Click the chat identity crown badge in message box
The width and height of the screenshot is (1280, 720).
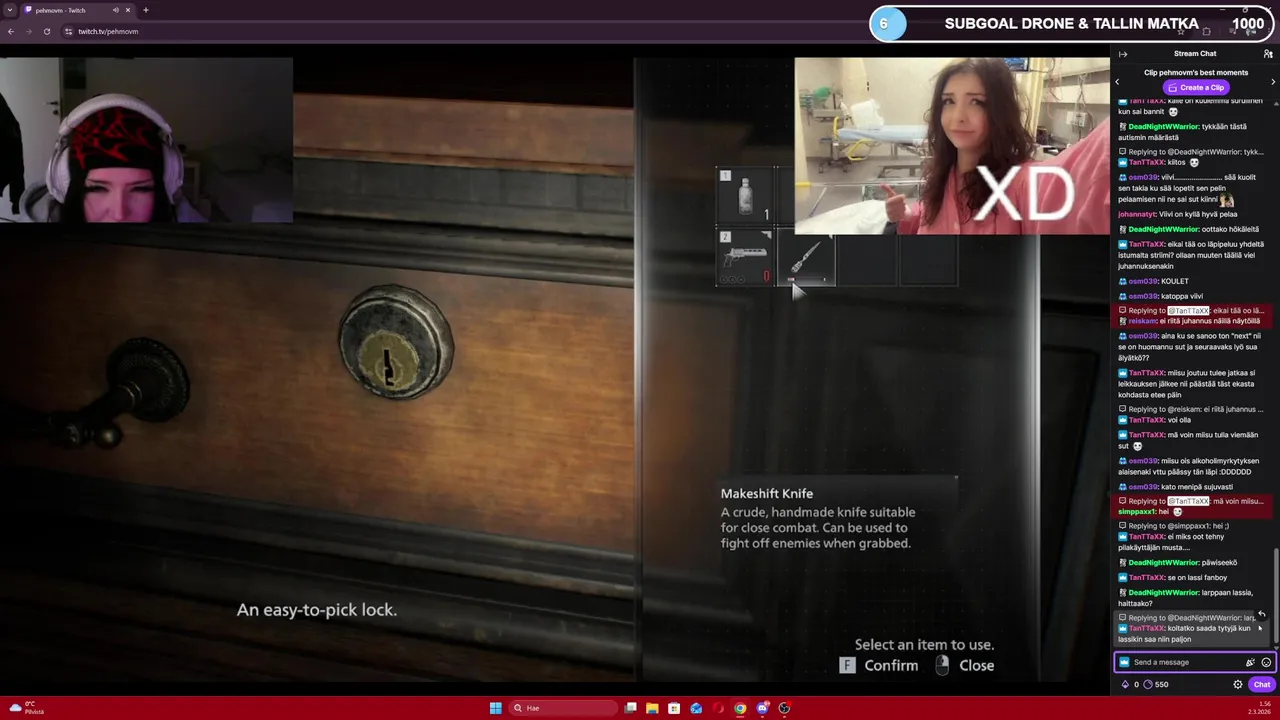pyautogui.click(x=1124, y=662)
